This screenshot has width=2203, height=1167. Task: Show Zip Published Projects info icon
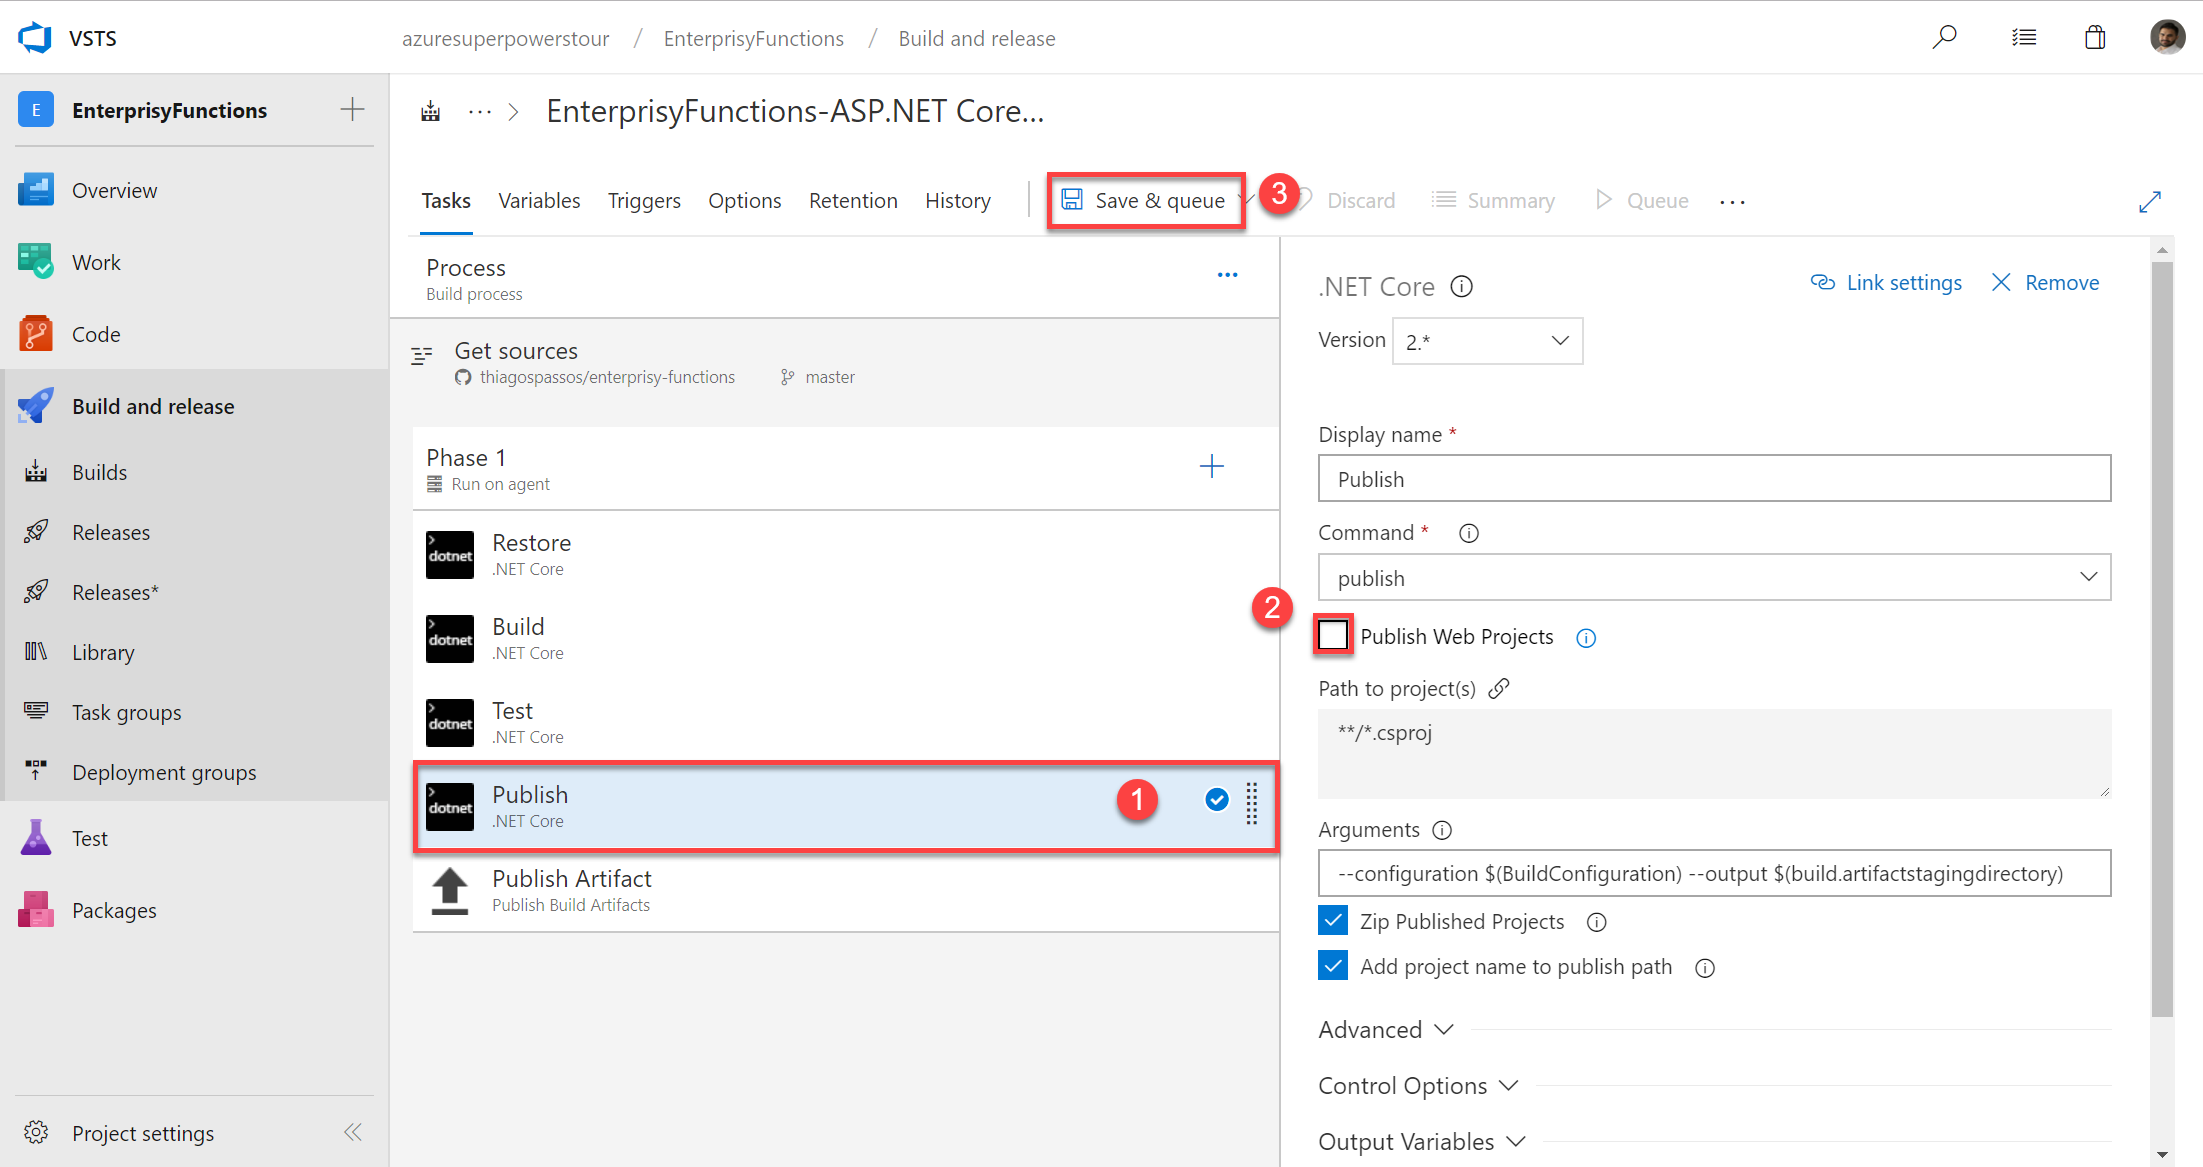(1597, 922)
